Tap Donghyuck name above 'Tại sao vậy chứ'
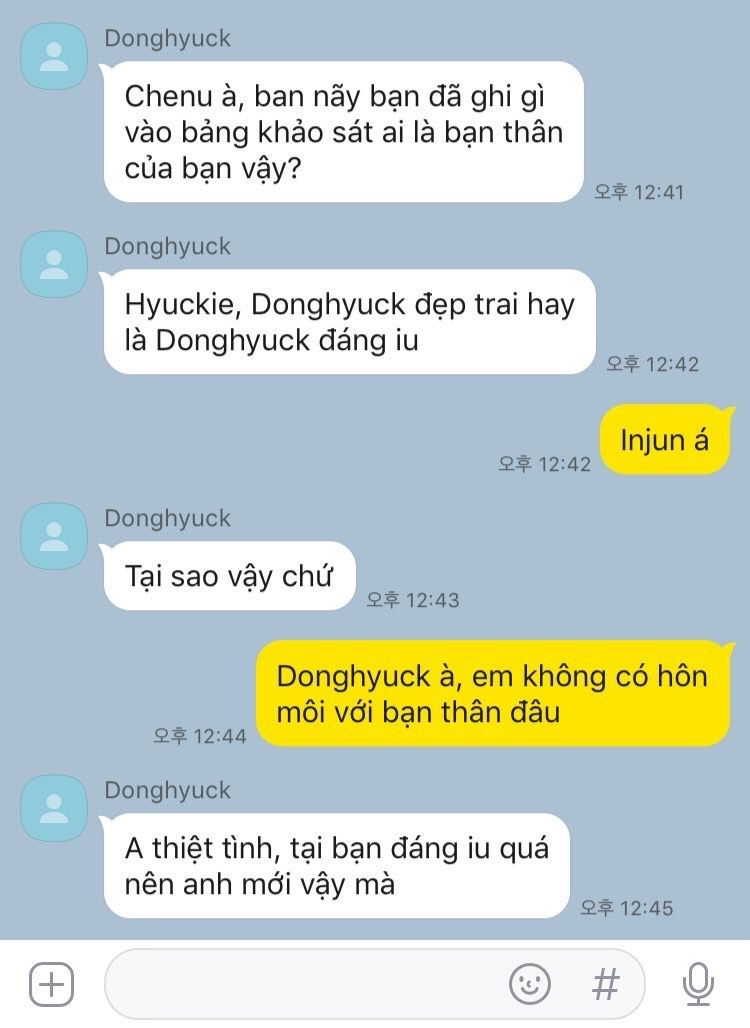The height and width of the screenshot is (1028, 750). [168, 518]
